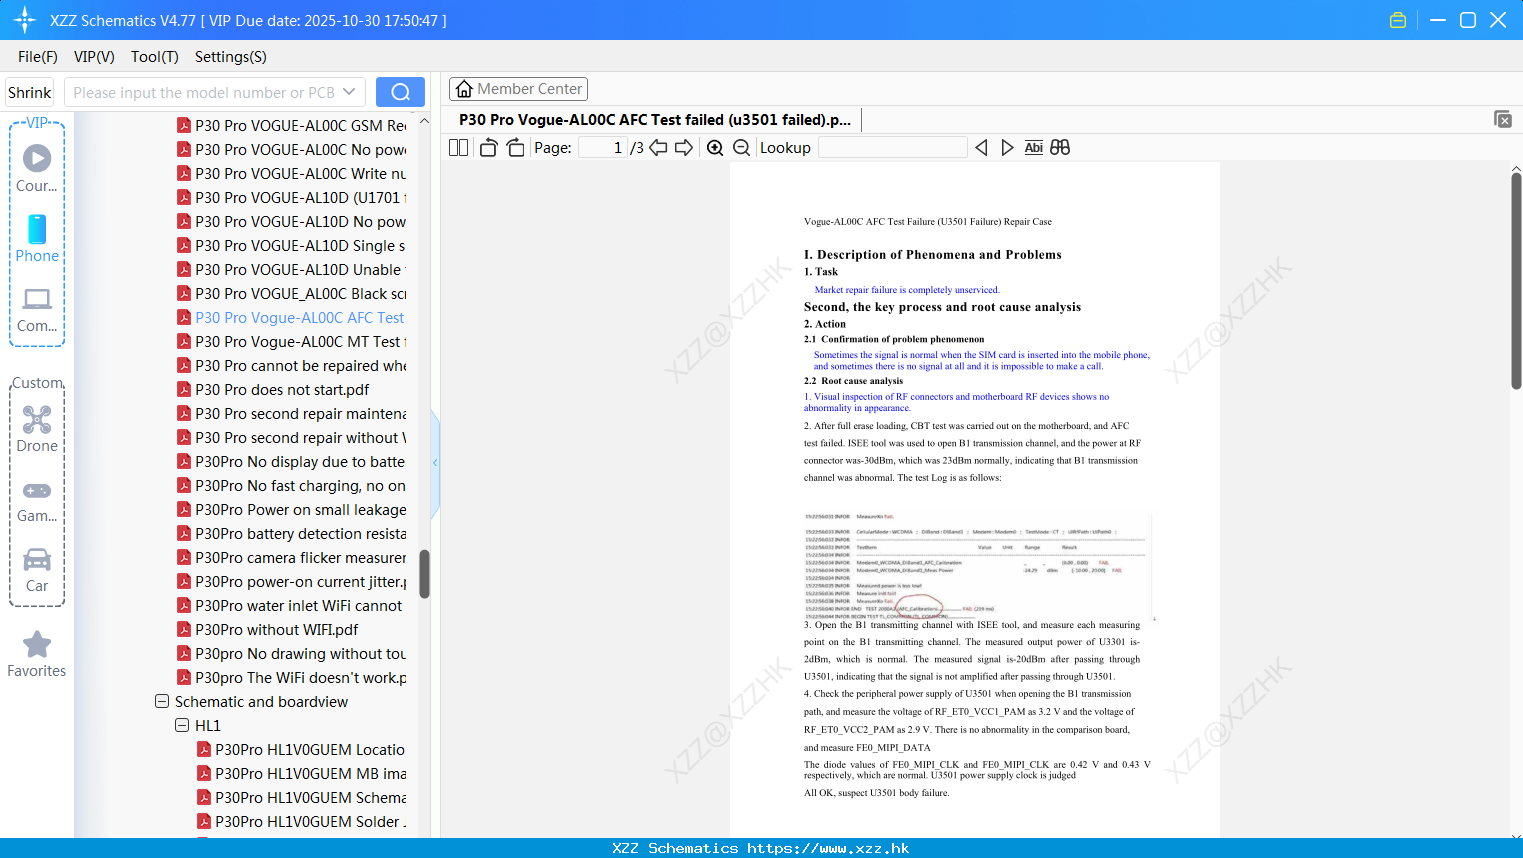
Task: Open P30 Pro second repair without file
Action: [x=292, y=437]
